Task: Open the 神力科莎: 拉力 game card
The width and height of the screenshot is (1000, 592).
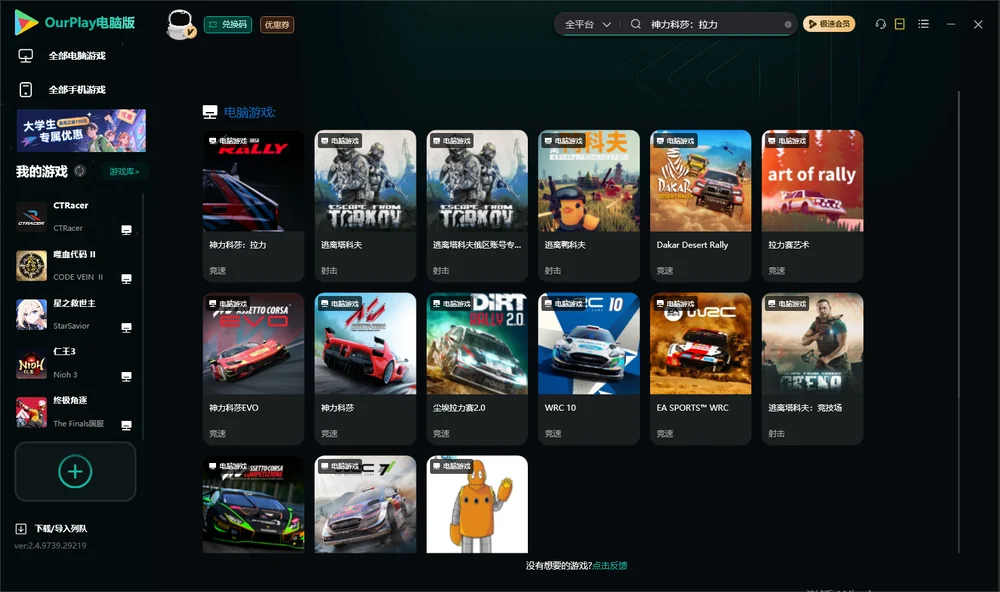Action: [253, 206]
